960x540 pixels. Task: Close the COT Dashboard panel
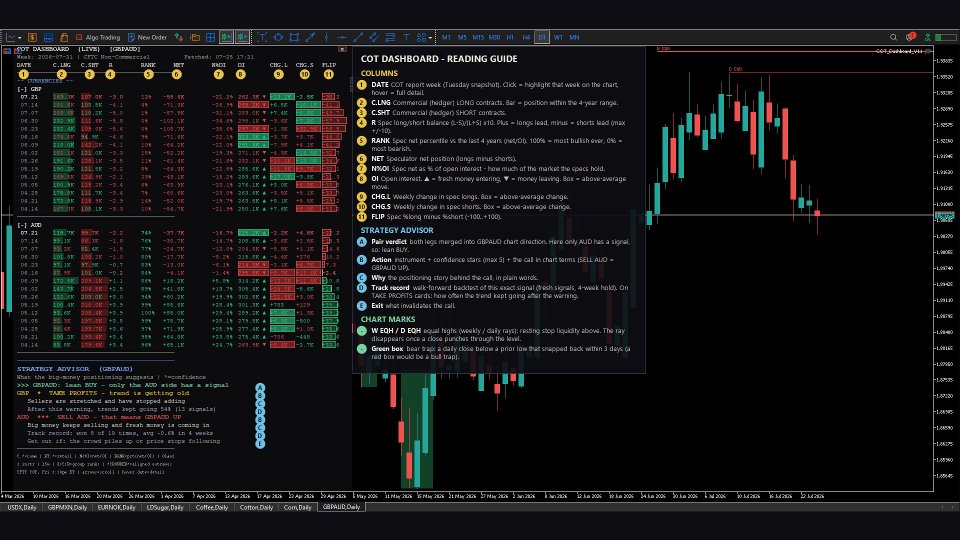tap(342, 49)
